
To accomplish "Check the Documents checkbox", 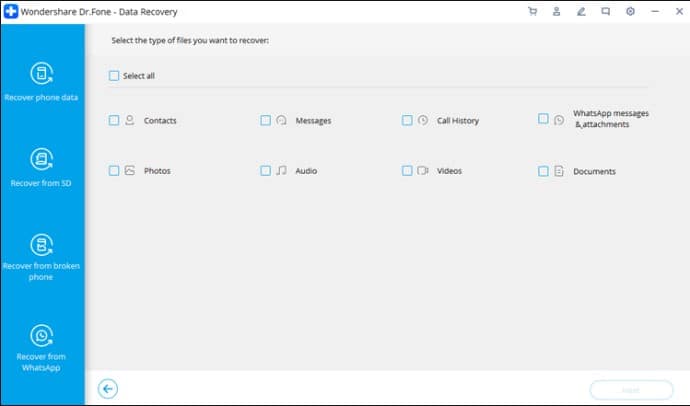I will click(543, 171).
